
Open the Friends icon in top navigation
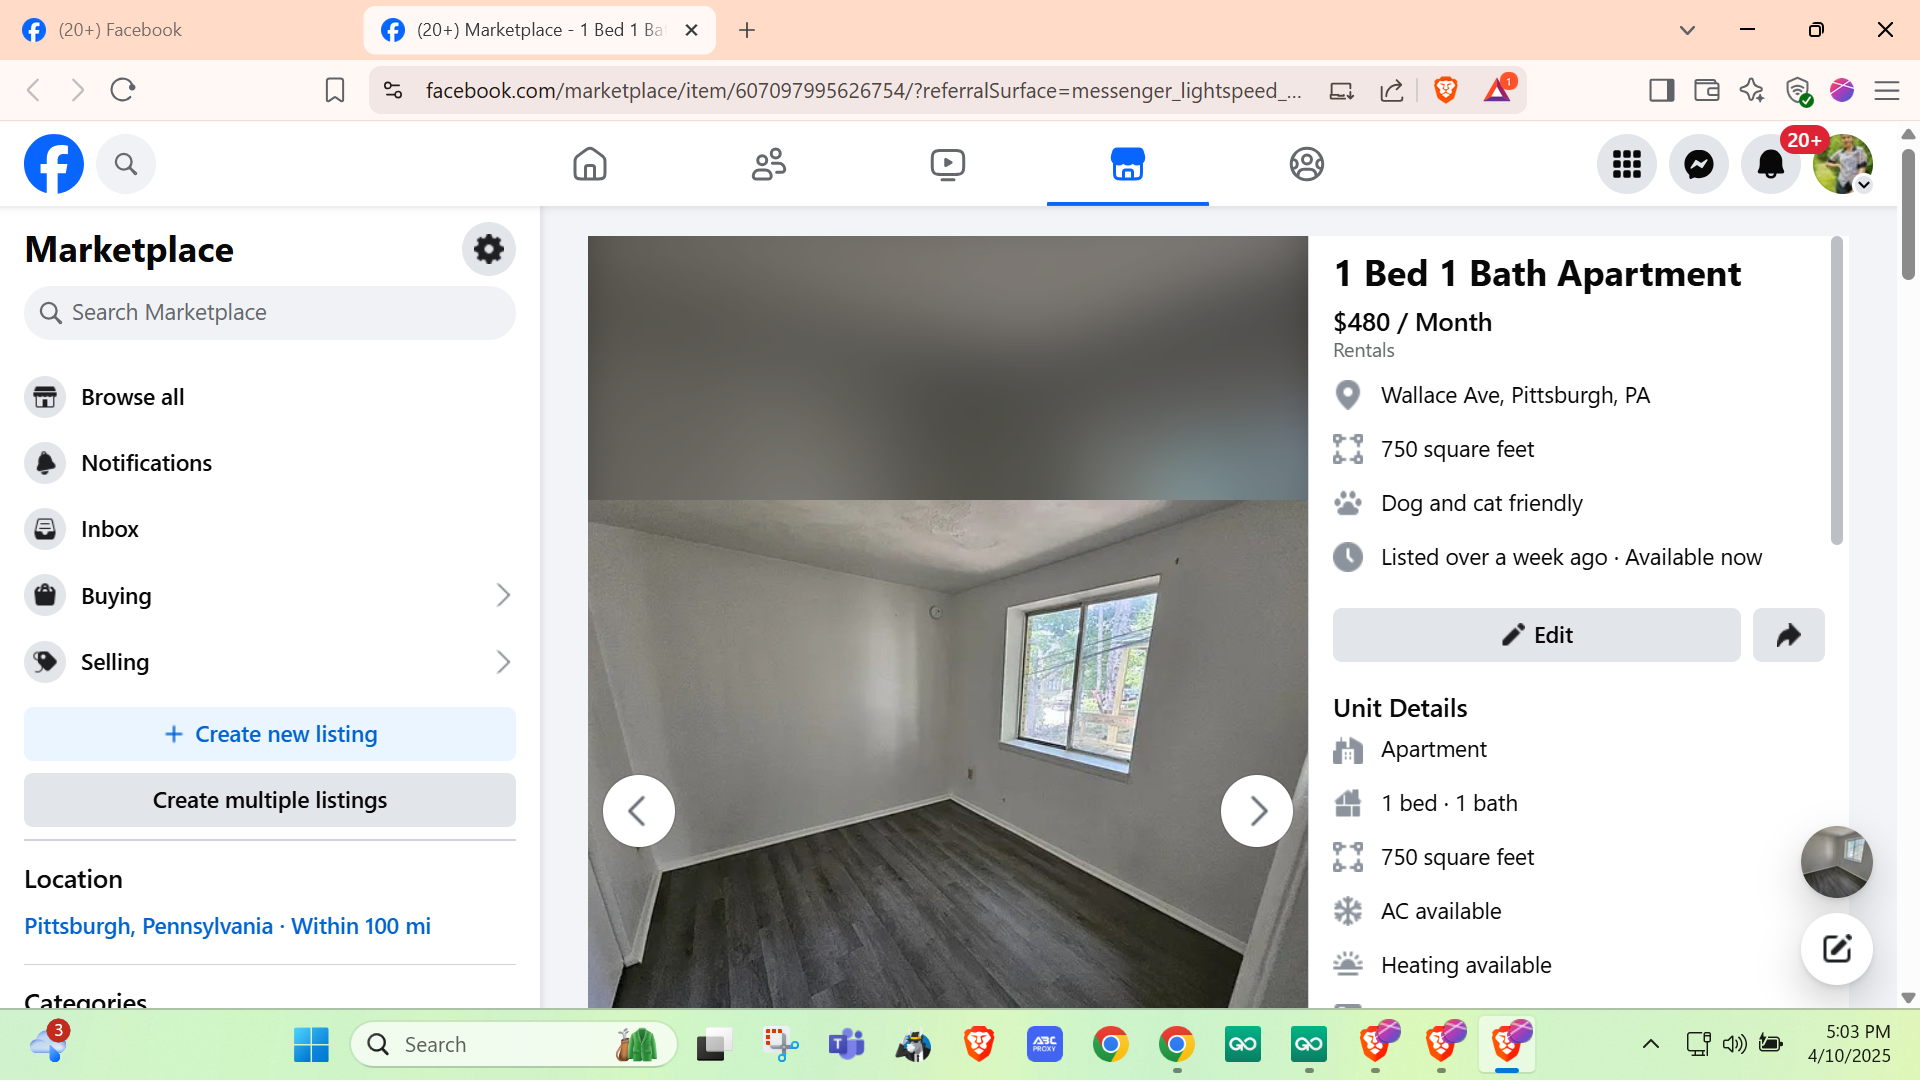coord(768,164)
